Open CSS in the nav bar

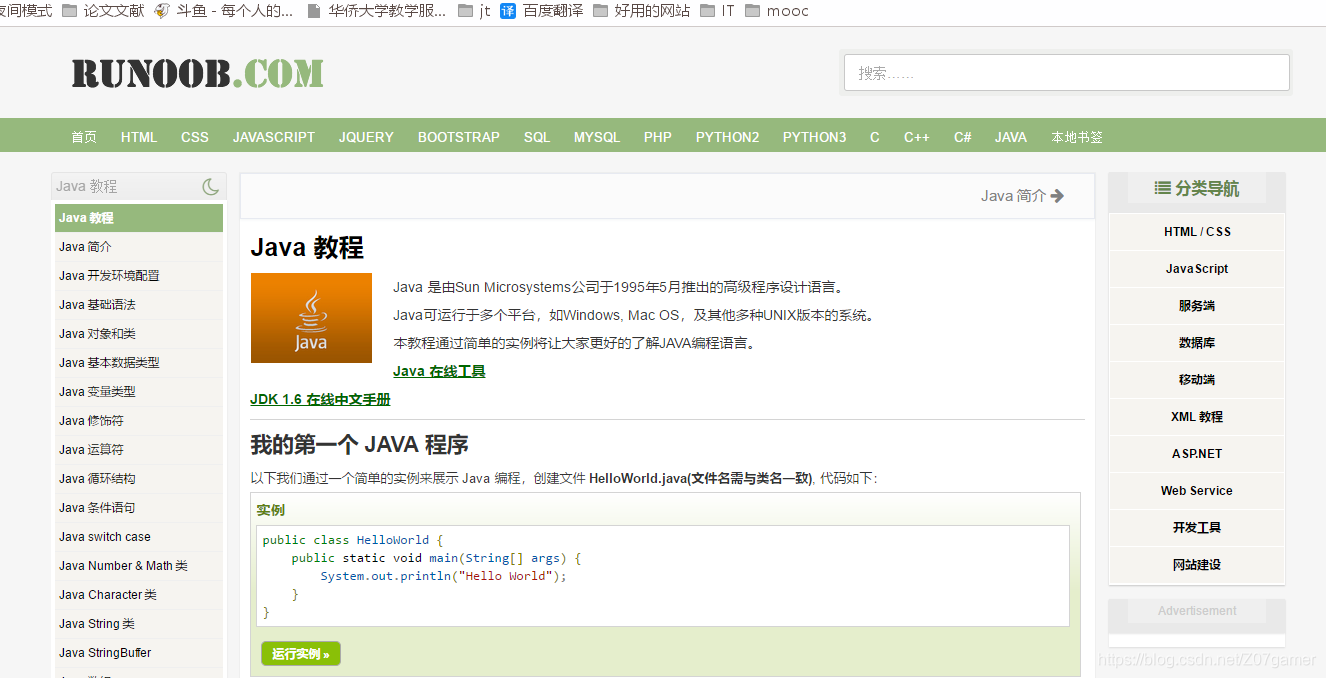[x=195, y=137]
